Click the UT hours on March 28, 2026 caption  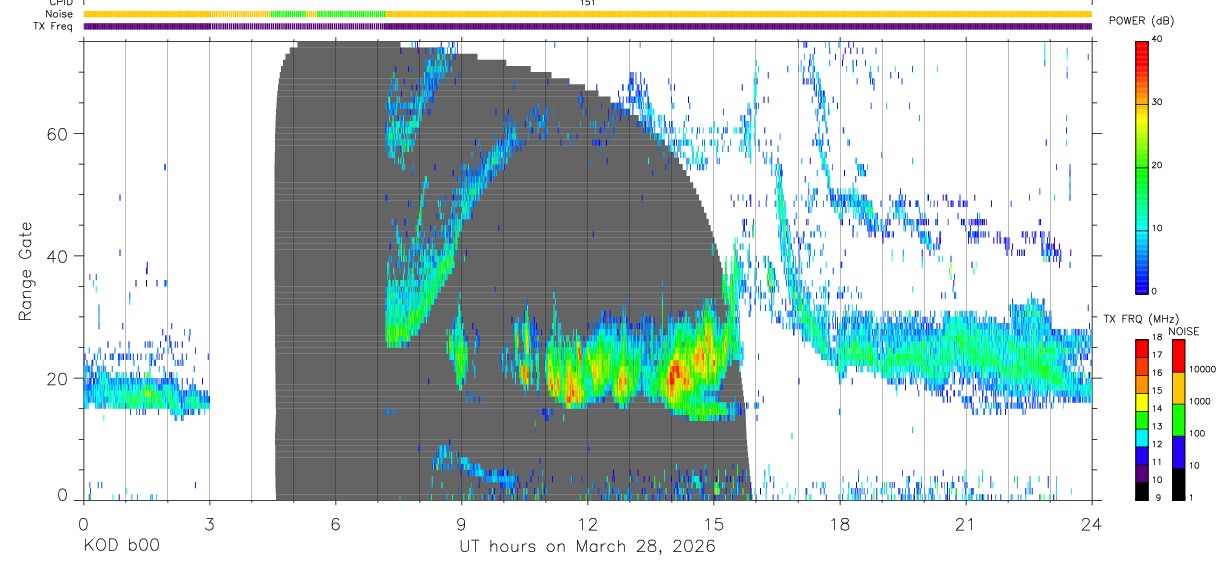click(587, 548)
